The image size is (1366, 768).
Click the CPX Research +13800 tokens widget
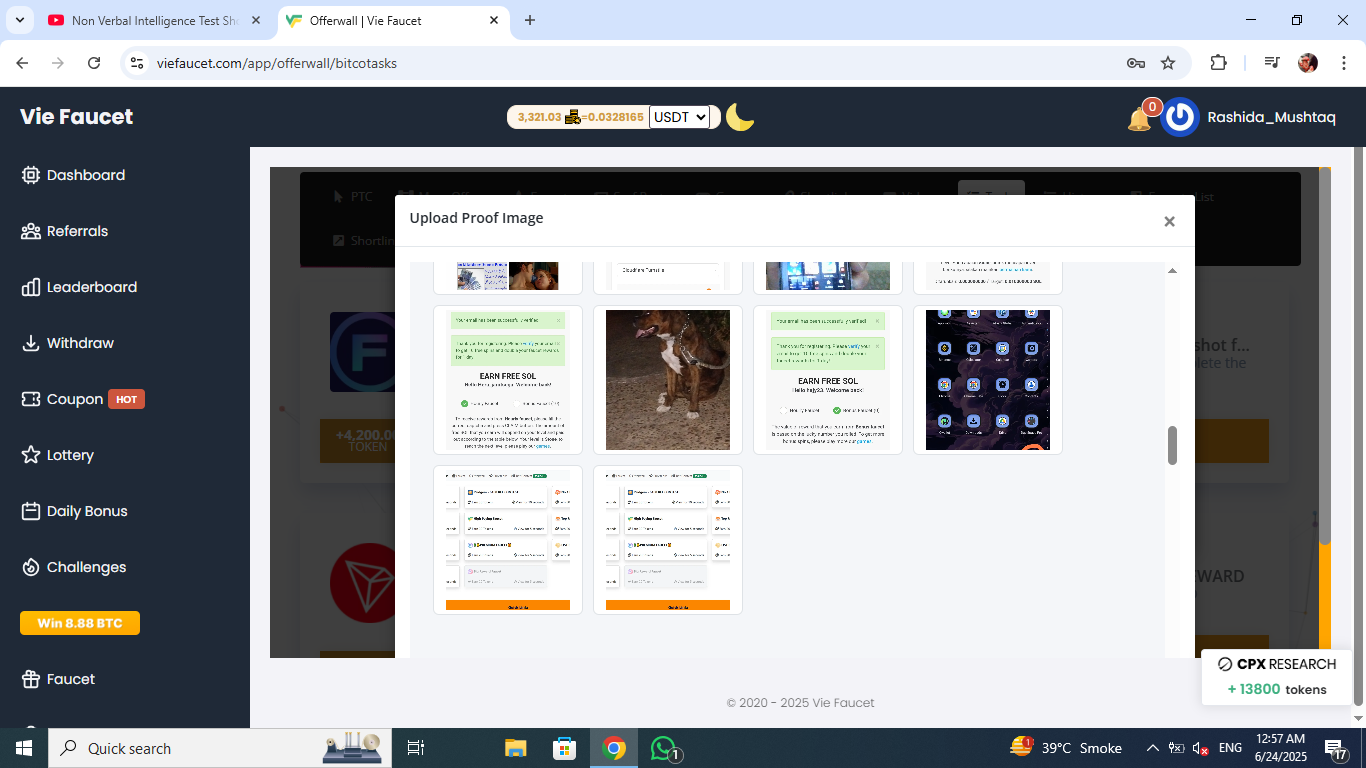(1277, 677)
